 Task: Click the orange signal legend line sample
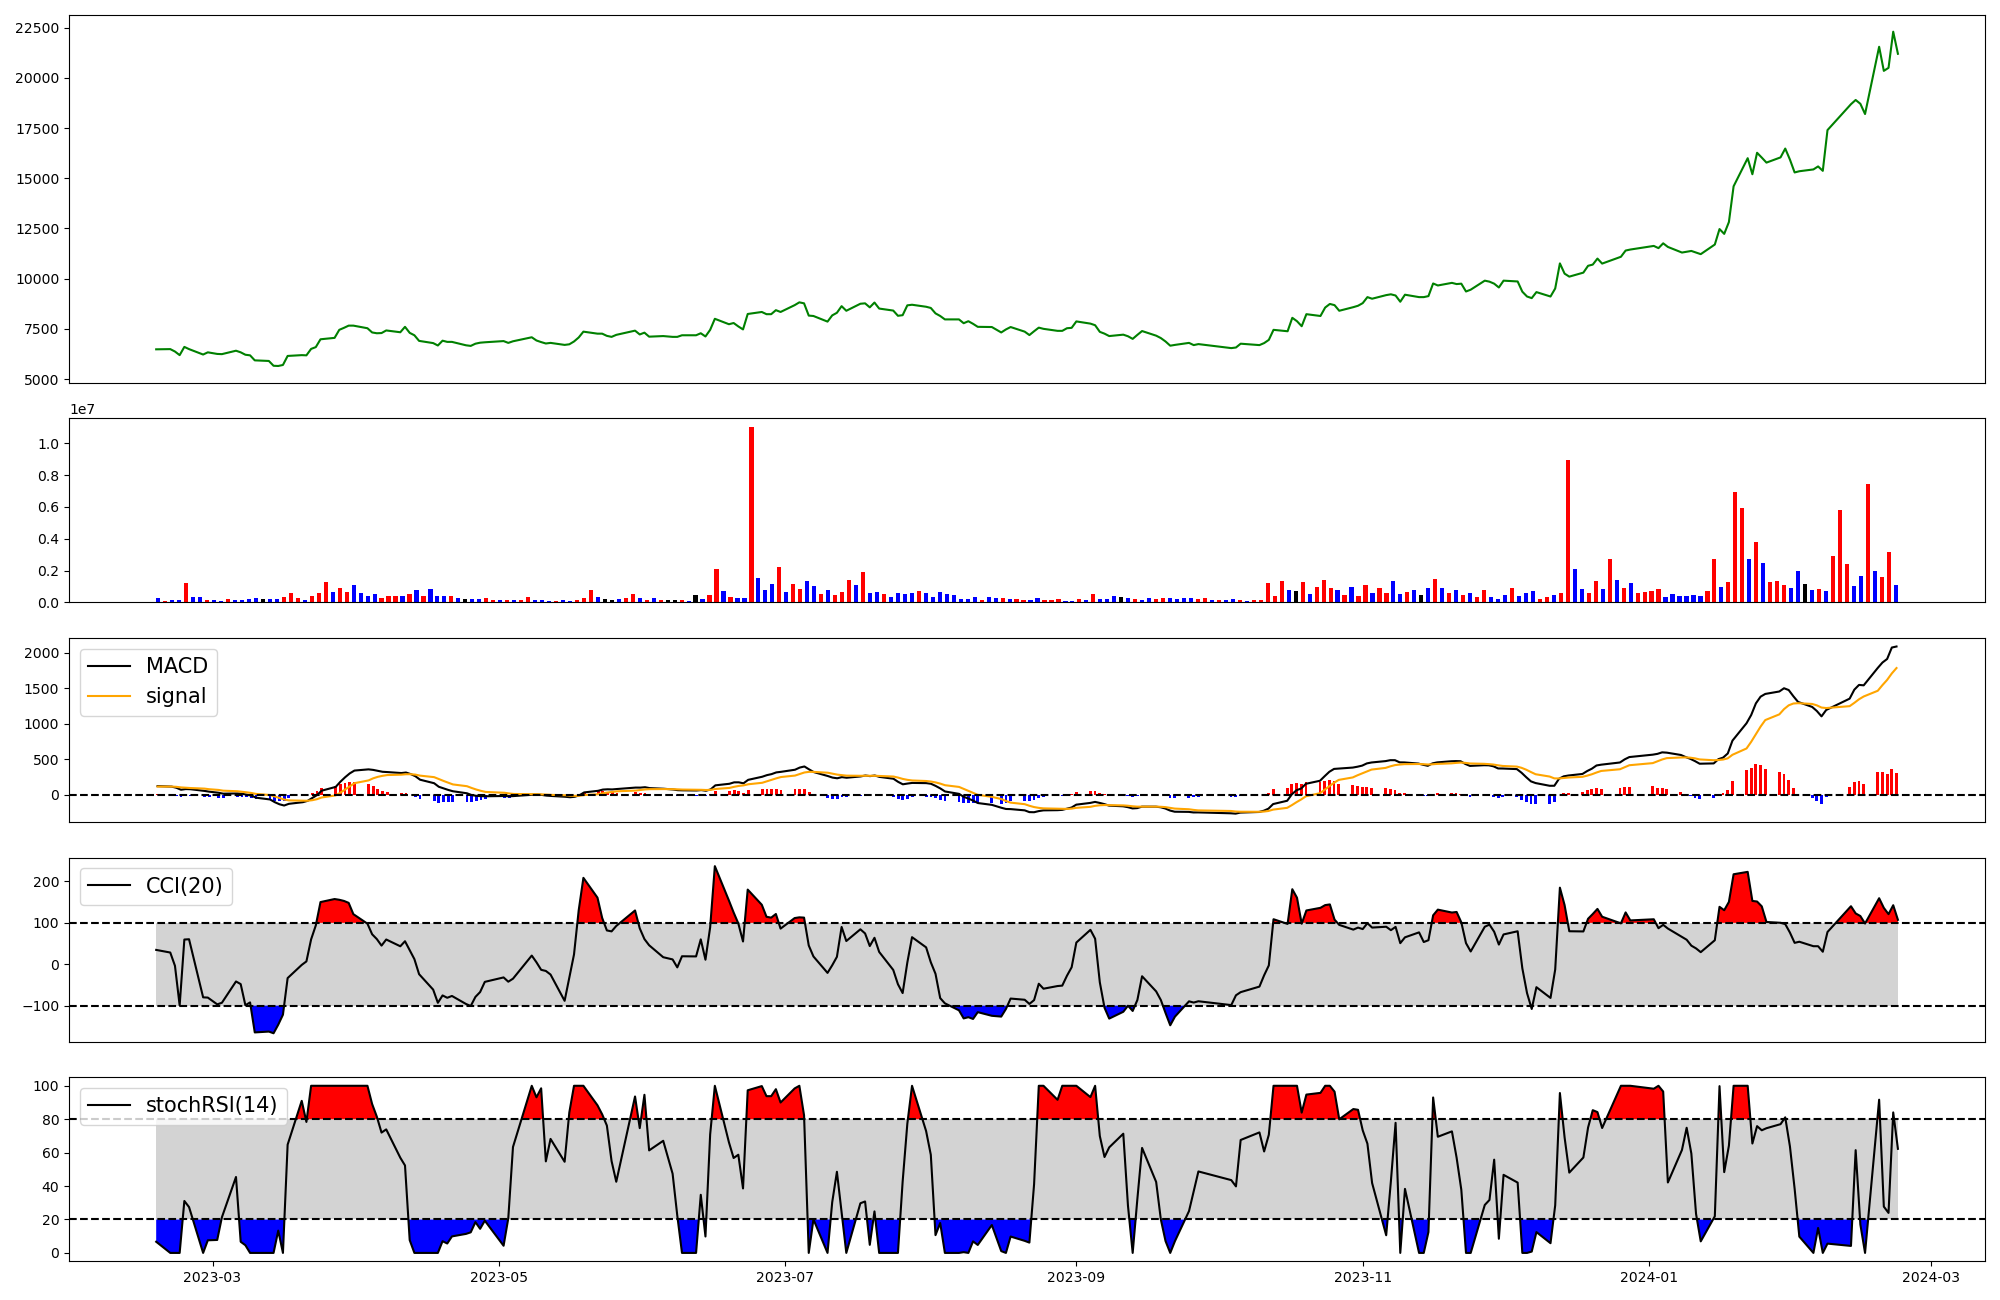[109, 696]
